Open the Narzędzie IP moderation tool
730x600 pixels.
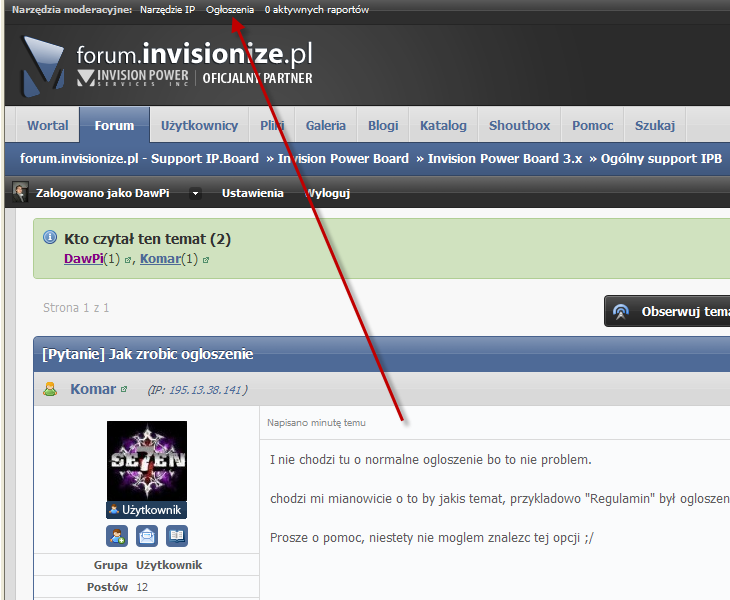(x=167, y=10)
